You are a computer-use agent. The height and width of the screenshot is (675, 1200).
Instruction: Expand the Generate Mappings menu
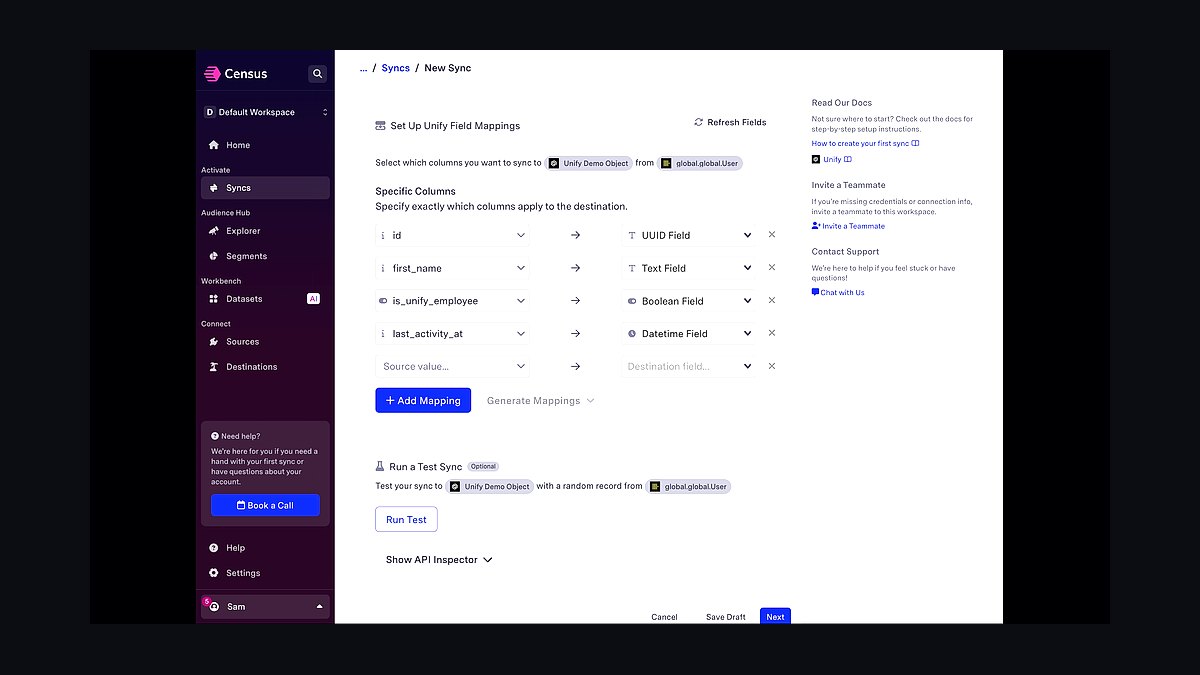[541, 401]
